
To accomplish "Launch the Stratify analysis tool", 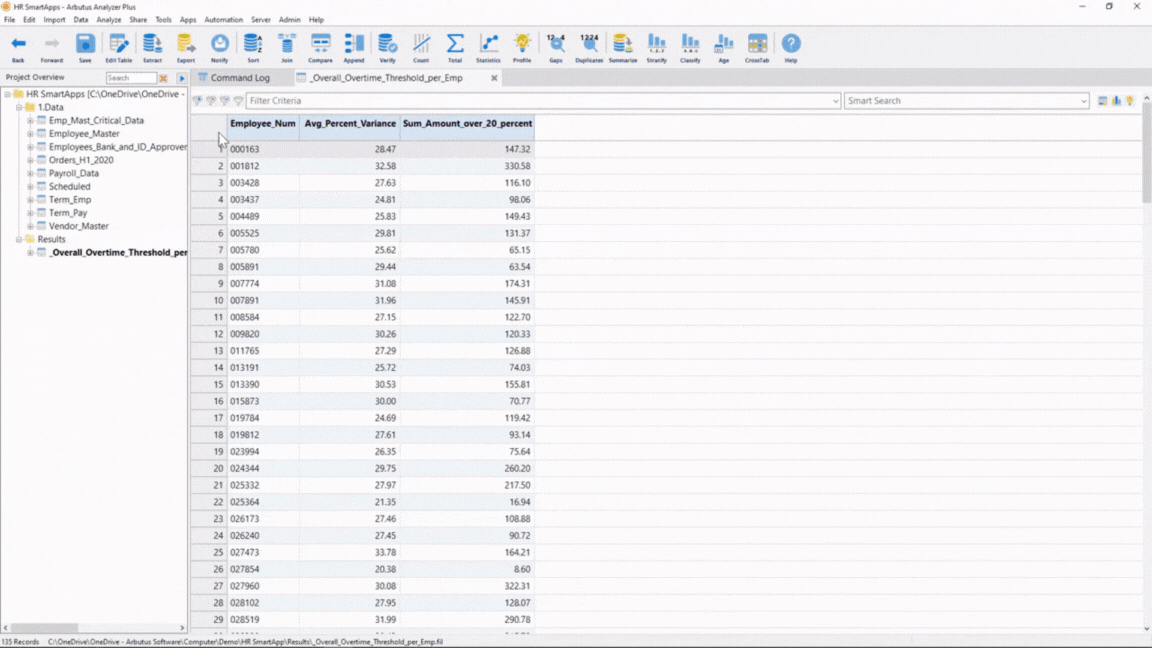I will [x=656, y=45].
